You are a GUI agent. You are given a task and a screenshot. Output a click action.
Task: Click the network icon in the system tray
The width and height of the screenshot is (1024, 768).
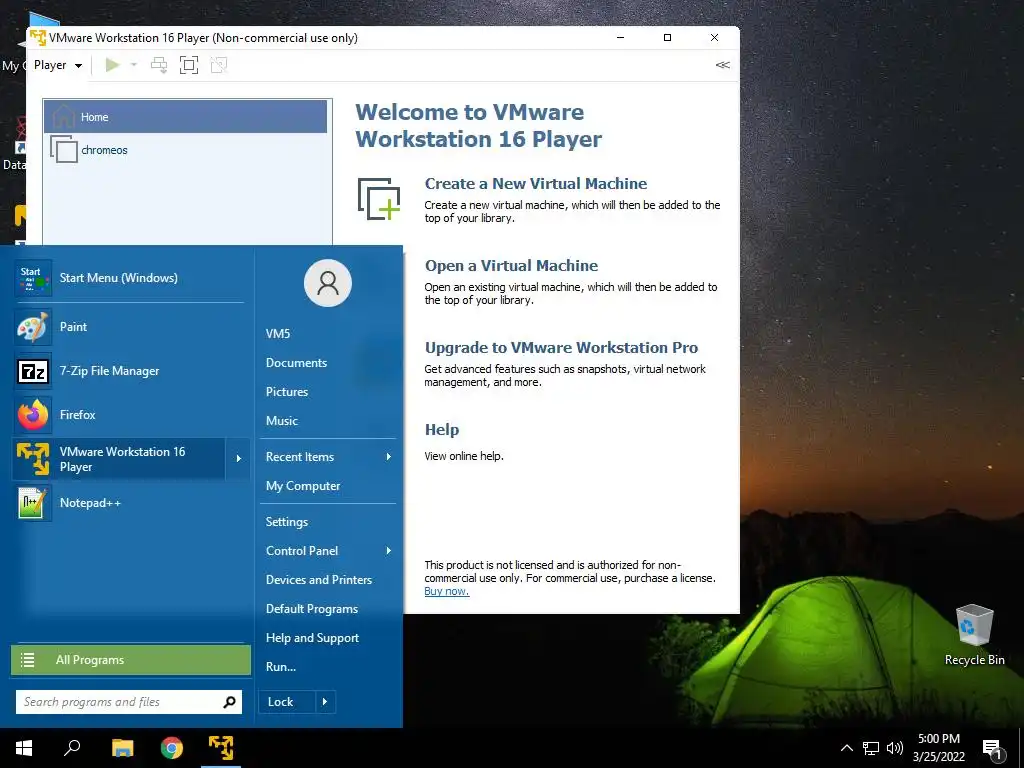pos(871,748)
